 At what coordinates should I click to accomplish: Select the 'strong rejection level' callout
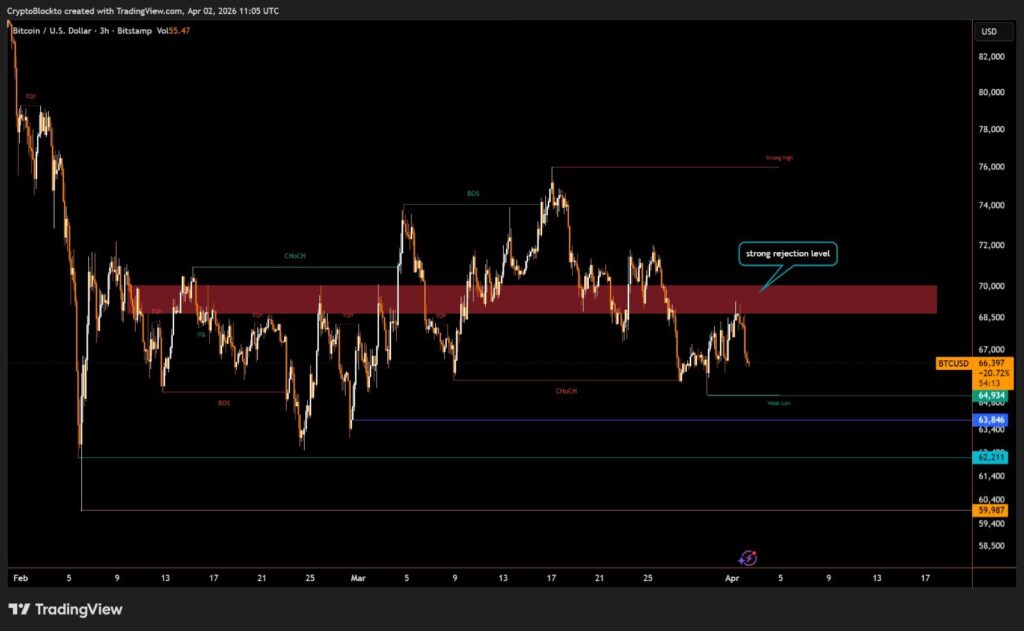point(787,254)
